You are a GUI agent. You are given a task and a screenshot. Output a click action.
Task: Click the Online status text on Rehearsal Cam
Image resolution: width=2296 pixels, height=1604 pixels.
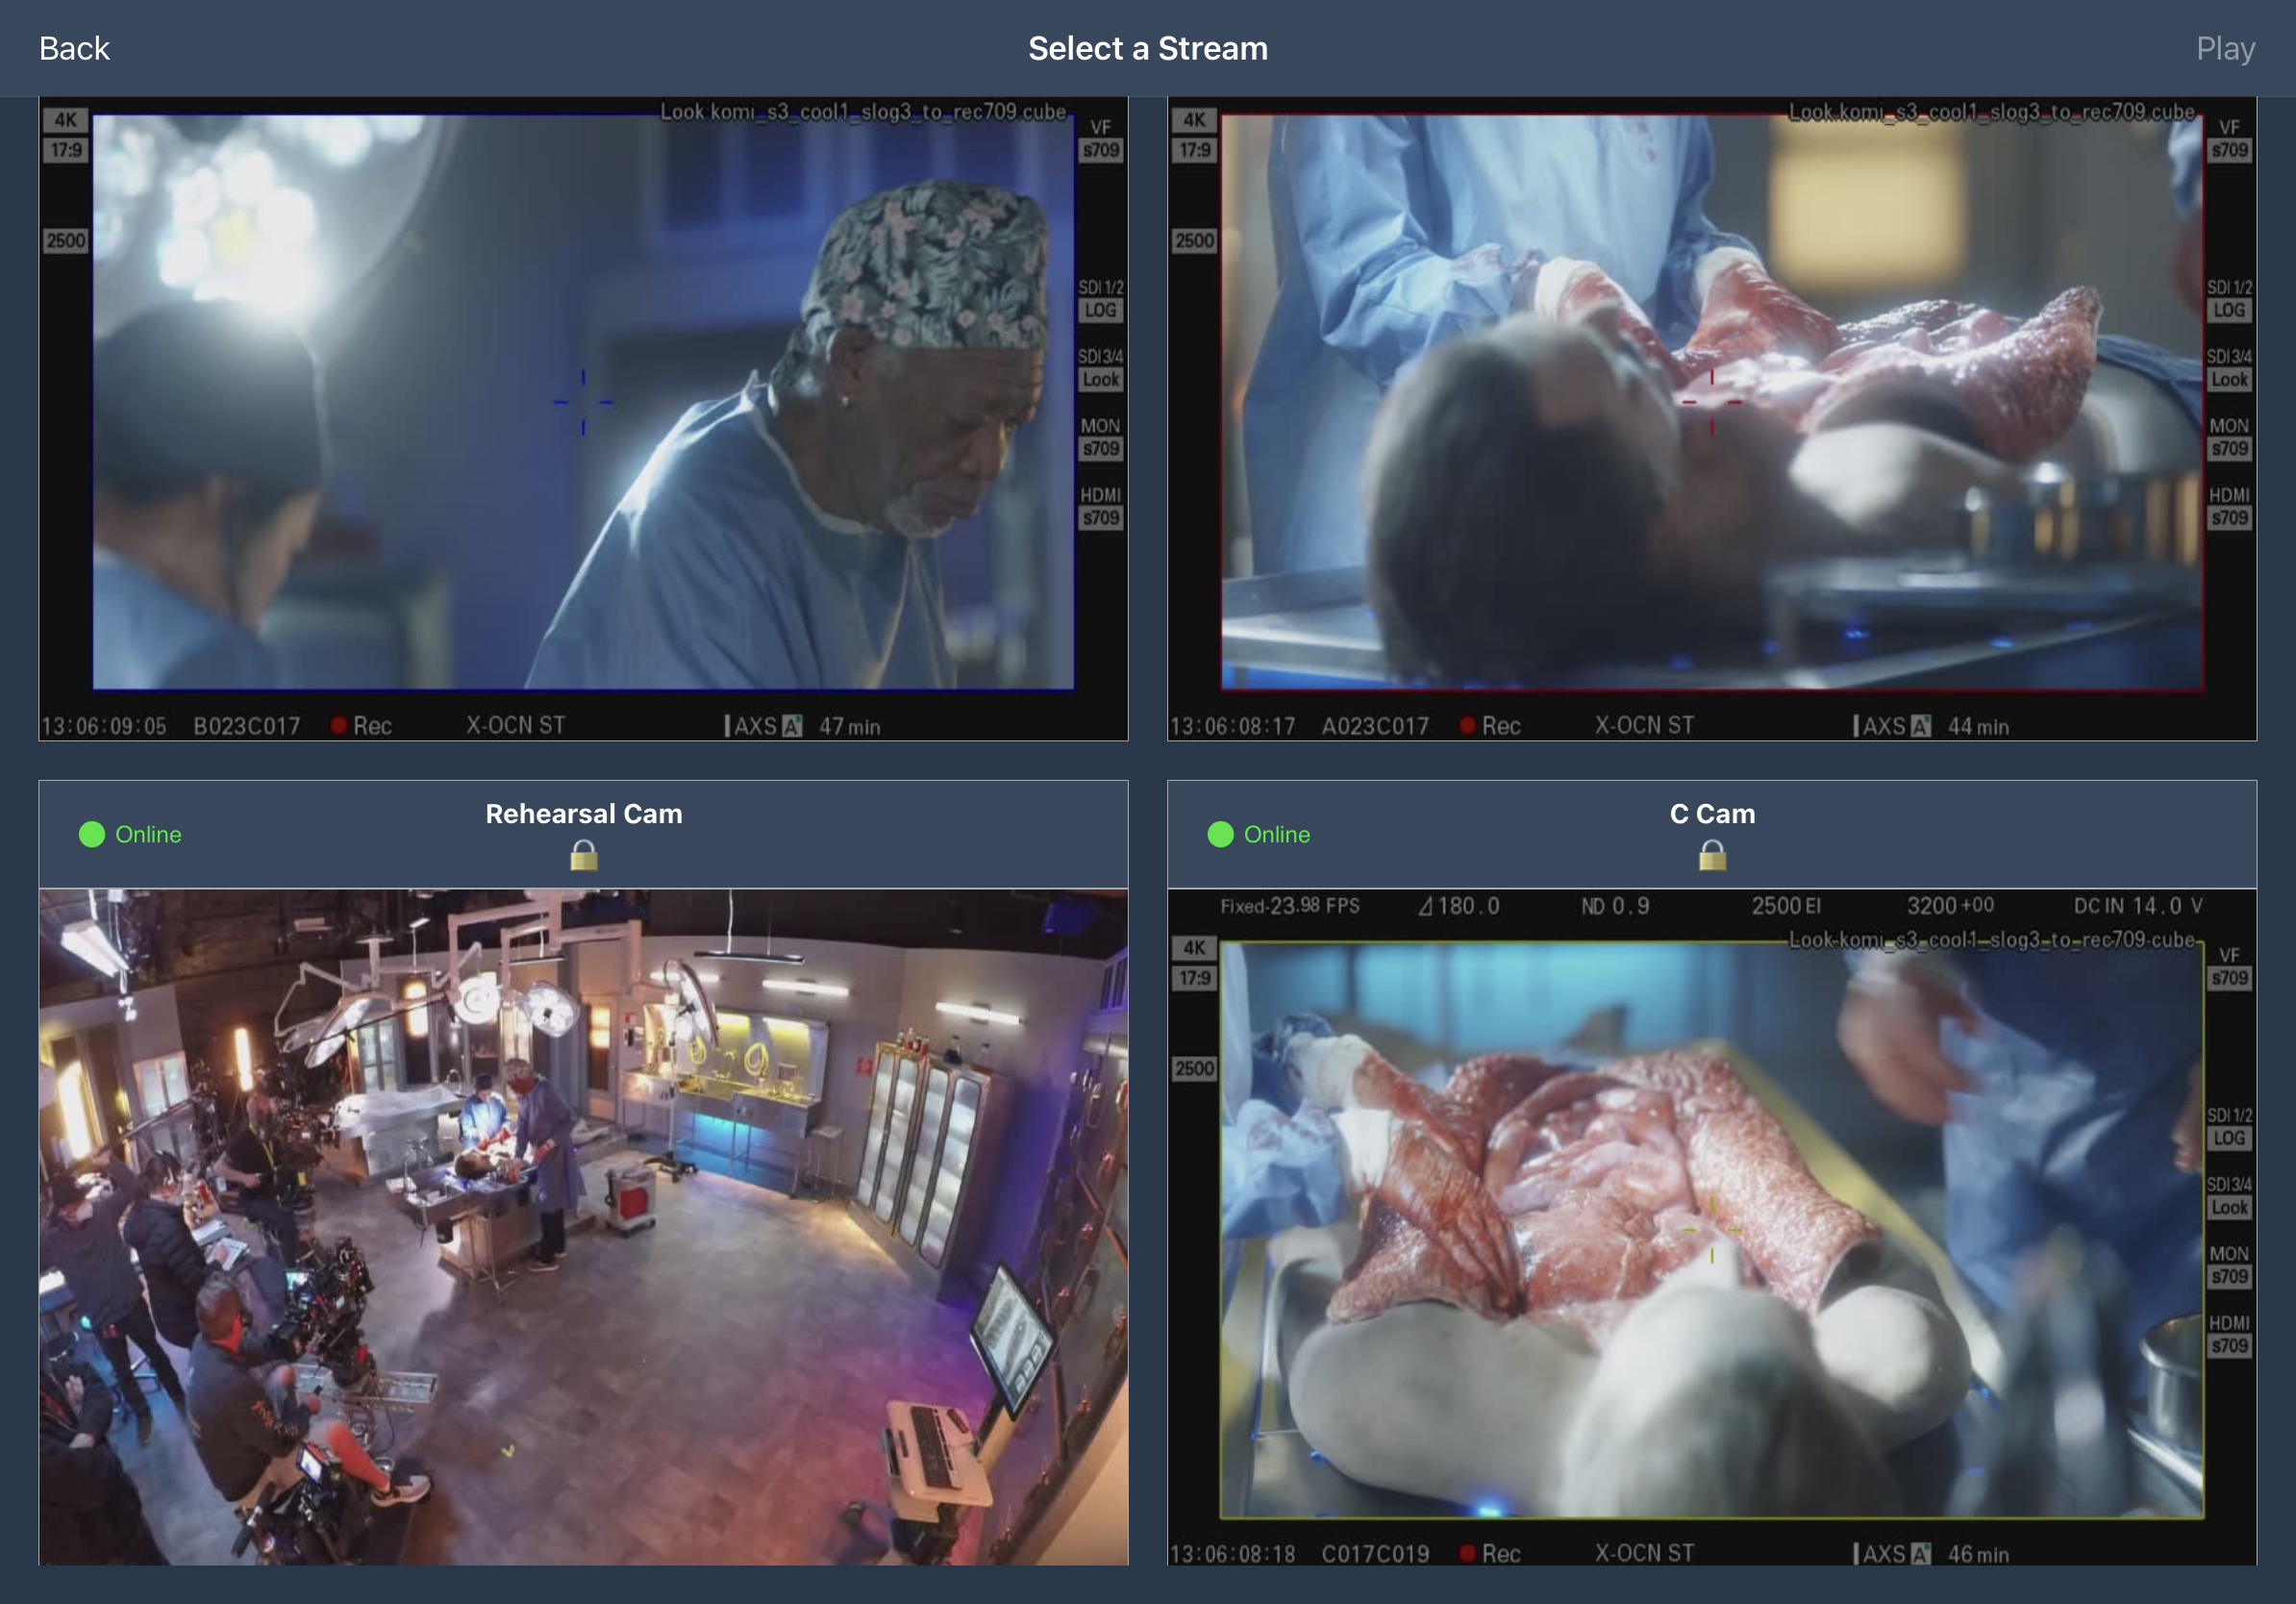tap(148, 834)
